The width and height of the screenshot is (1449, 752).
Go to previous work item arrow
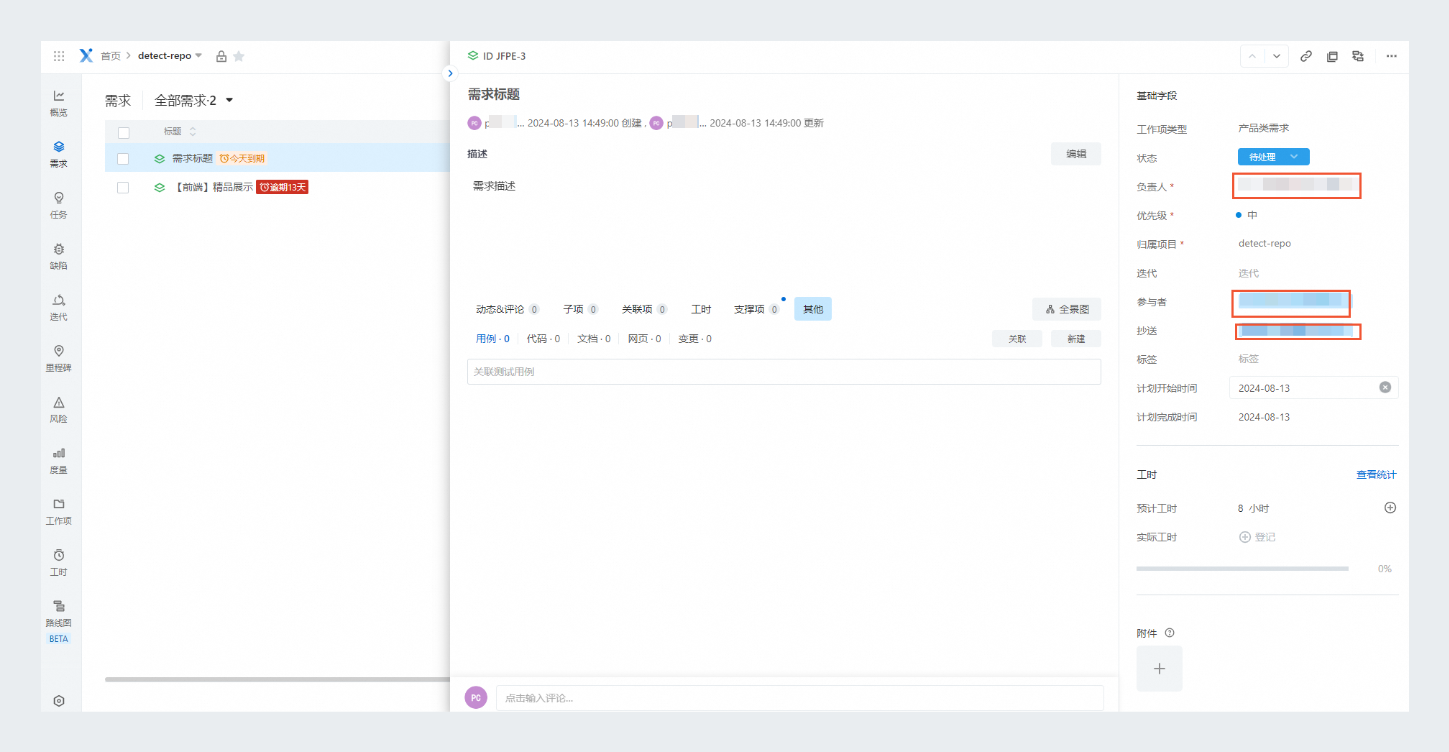click(x=1252, y=56)
